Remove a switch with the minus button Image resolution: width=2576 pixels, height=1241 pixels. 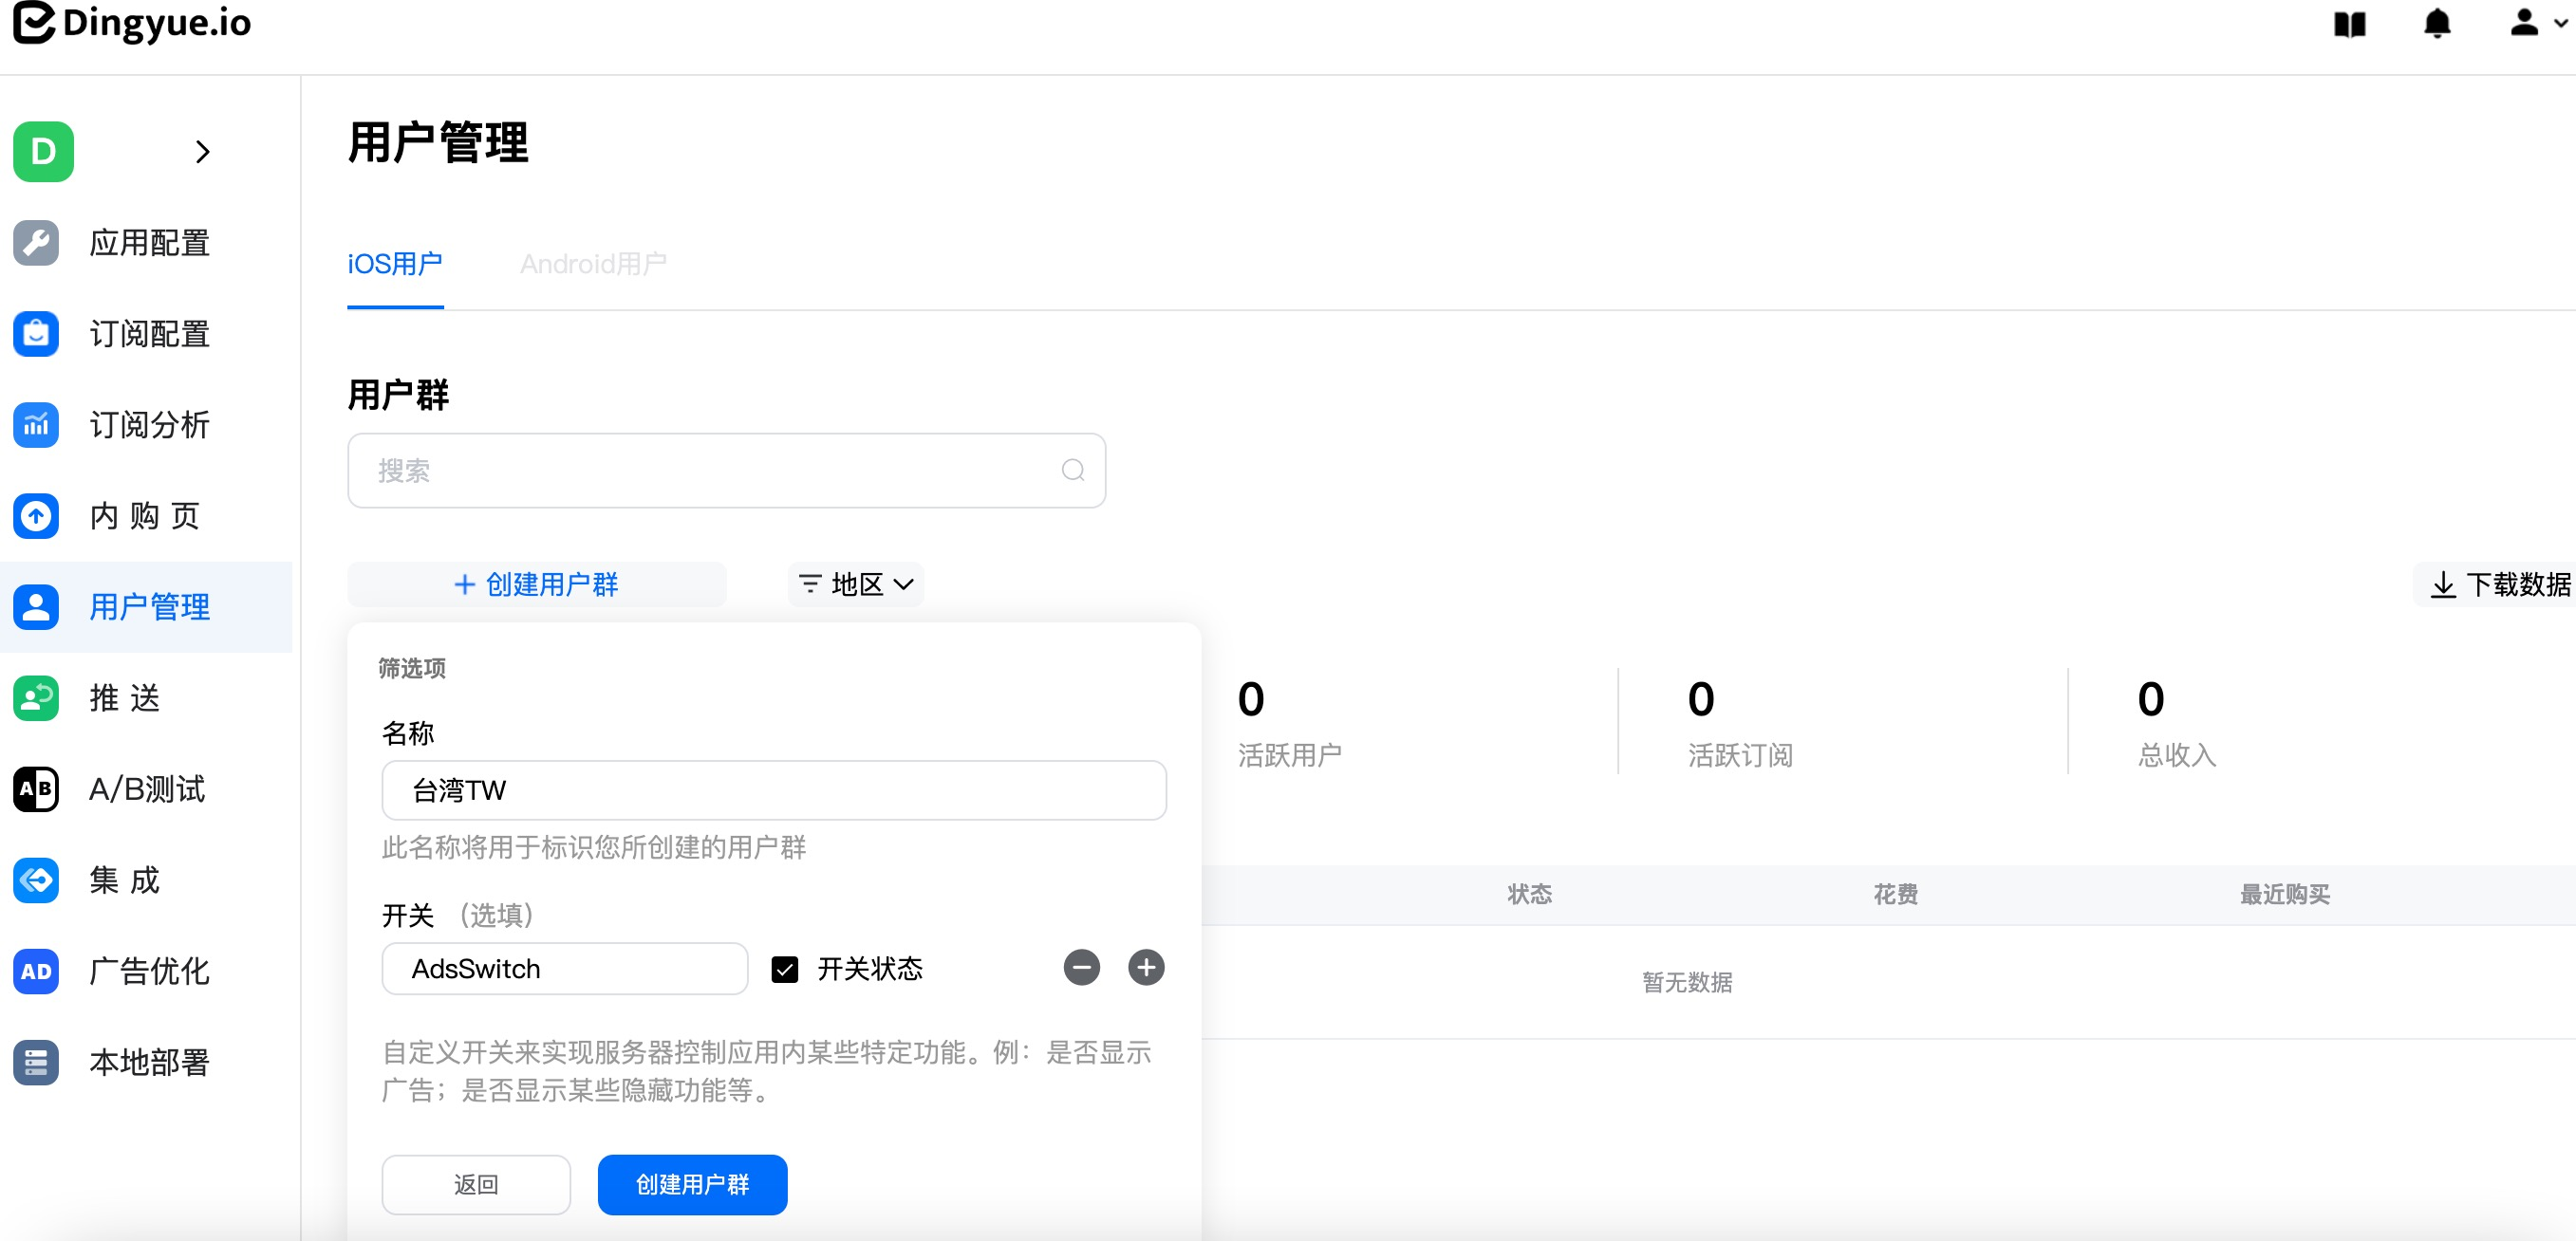pos(1081,967)
